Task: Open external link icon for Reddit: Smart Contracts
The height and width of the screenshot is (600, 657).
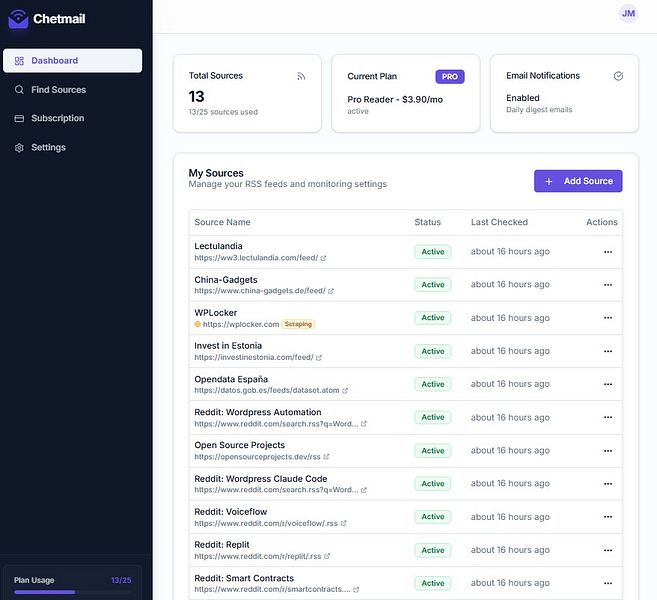Action: pyautogui.click(x=356, y=590)
